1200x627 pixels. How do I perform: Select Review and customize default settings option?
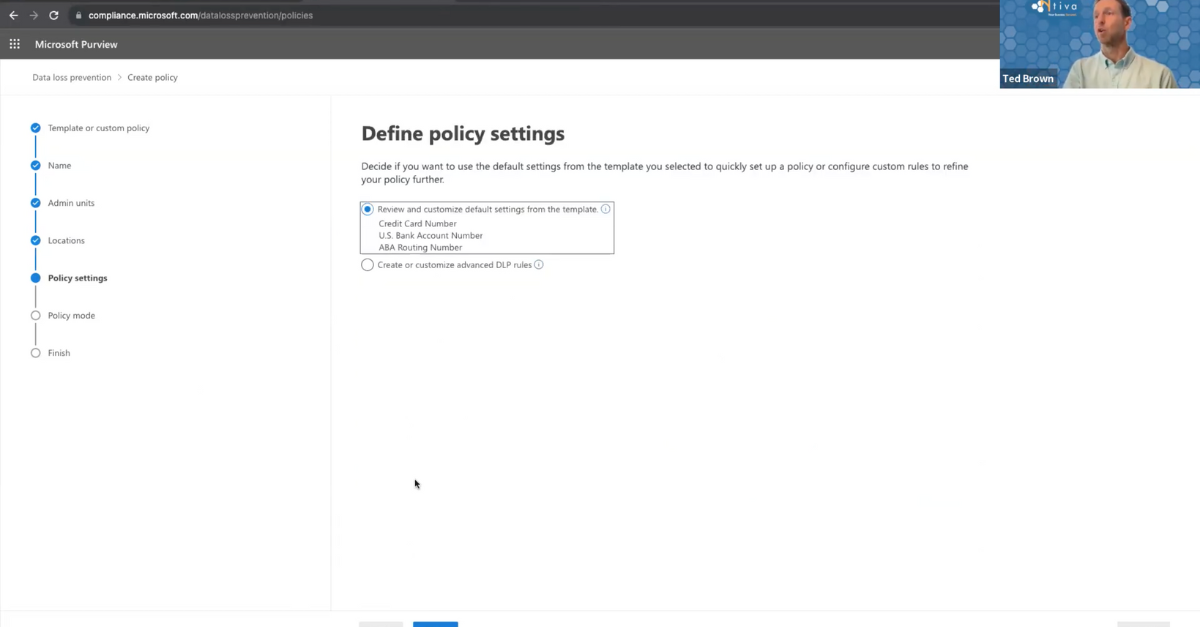(368, 209)
